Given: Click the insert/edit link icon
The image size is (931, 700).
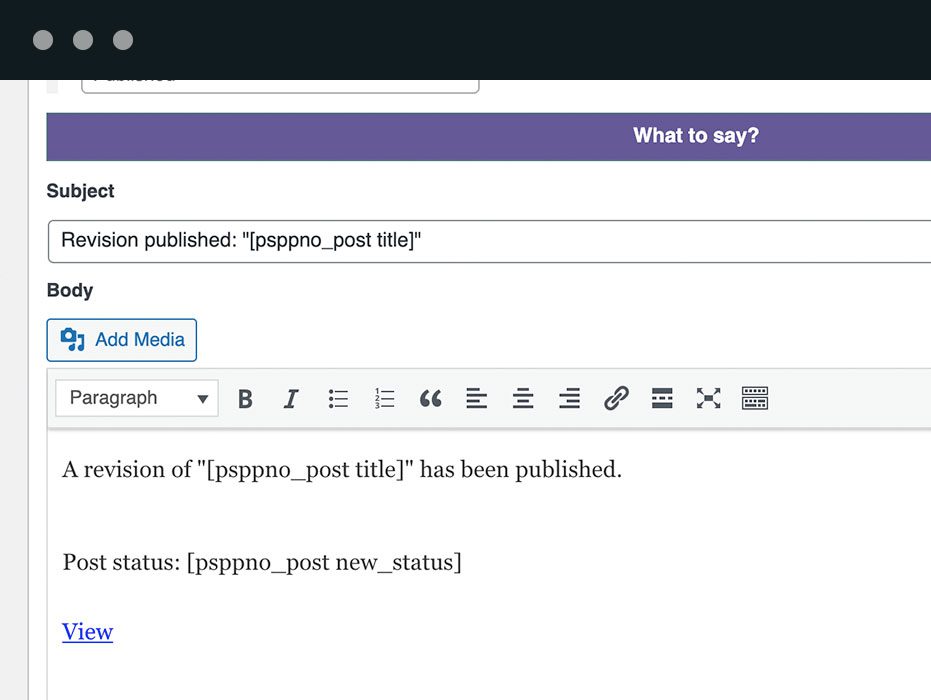Looking at the screenshot, I should click(616, 399).
